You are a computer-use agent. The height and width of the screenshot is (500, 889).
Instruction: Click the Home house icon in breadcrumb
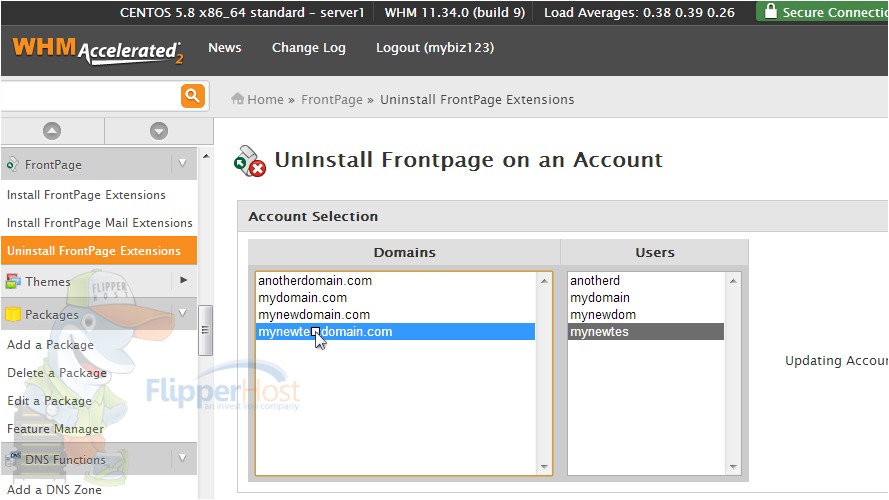pyautogui.click(x=238, y=99)
